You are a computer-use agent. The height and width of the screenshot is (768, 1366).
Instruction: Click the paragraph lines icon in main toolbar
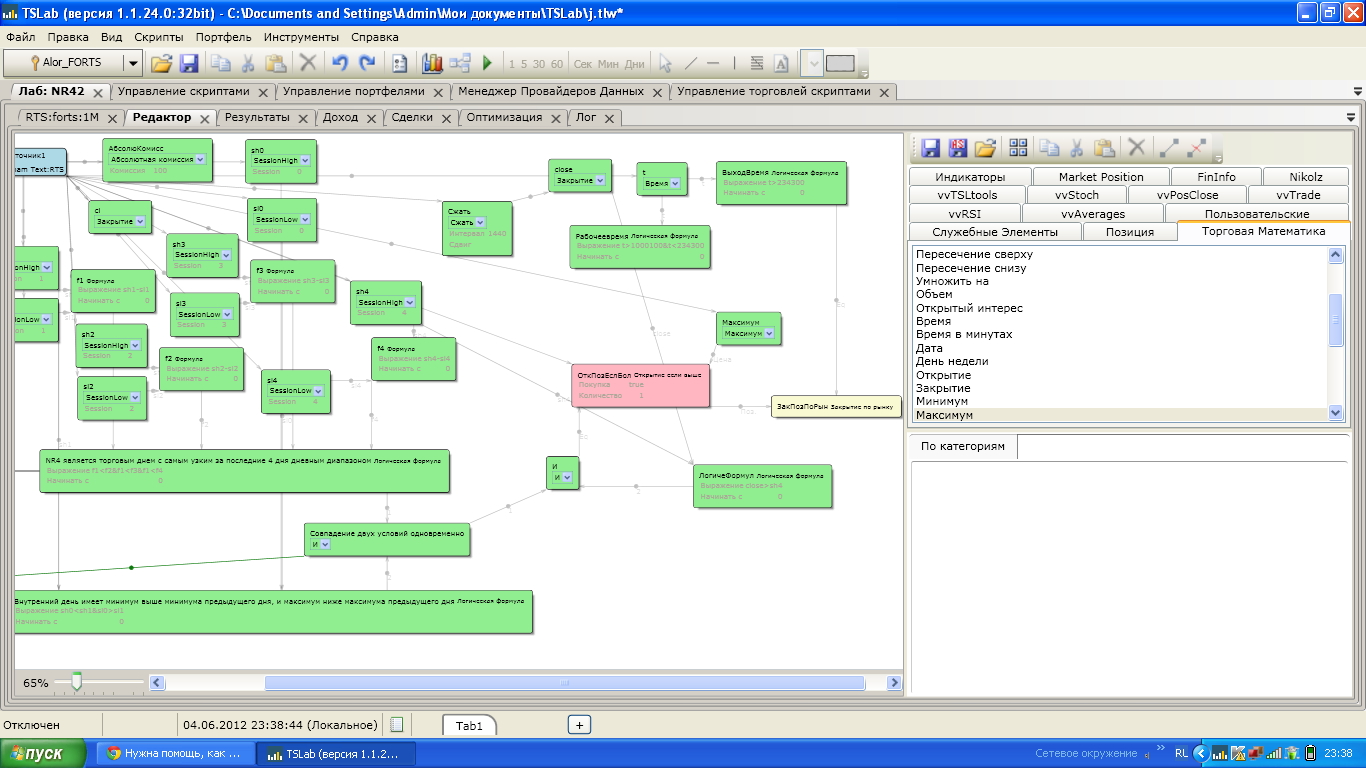point(757,63)
